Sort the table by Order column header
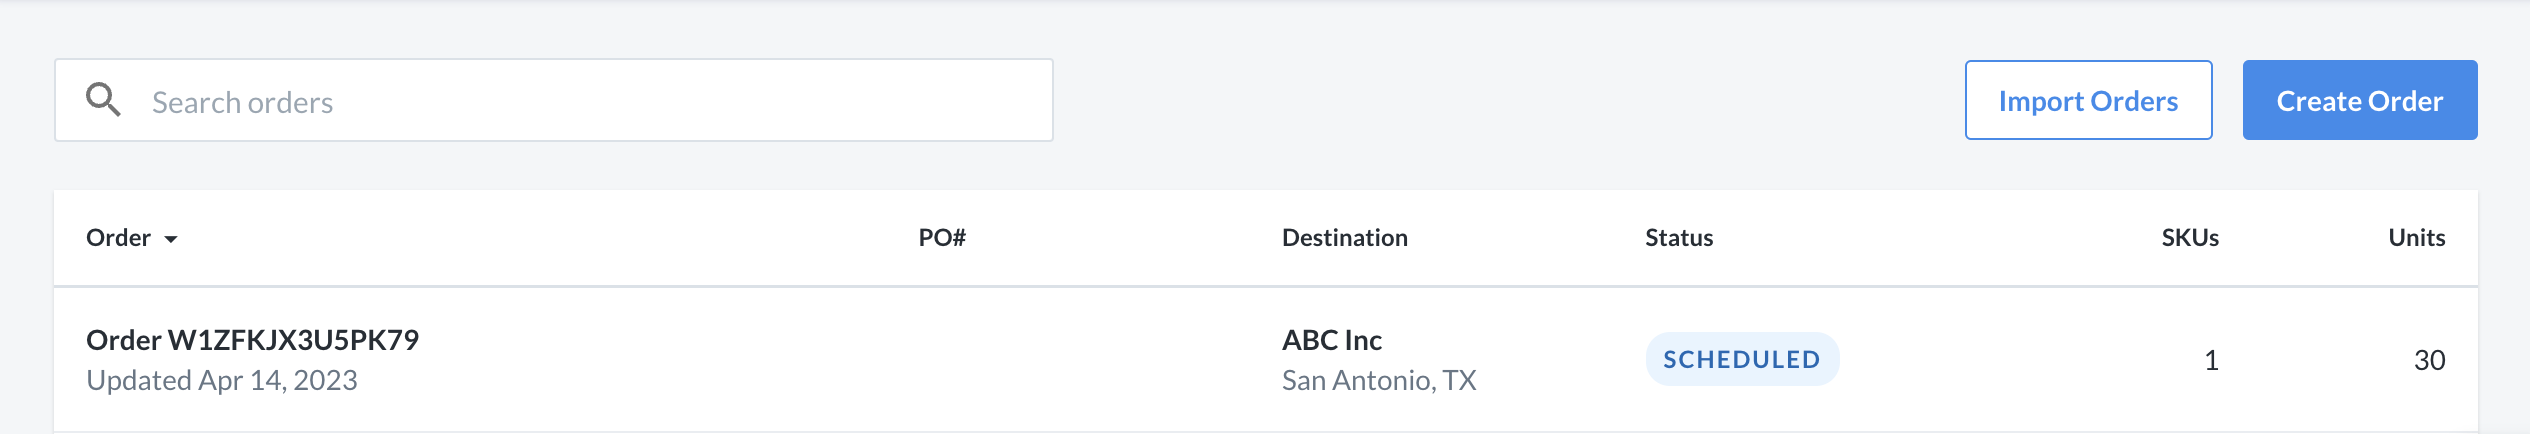The height and width of the screenshot is (434, 2530). point(119,237)
